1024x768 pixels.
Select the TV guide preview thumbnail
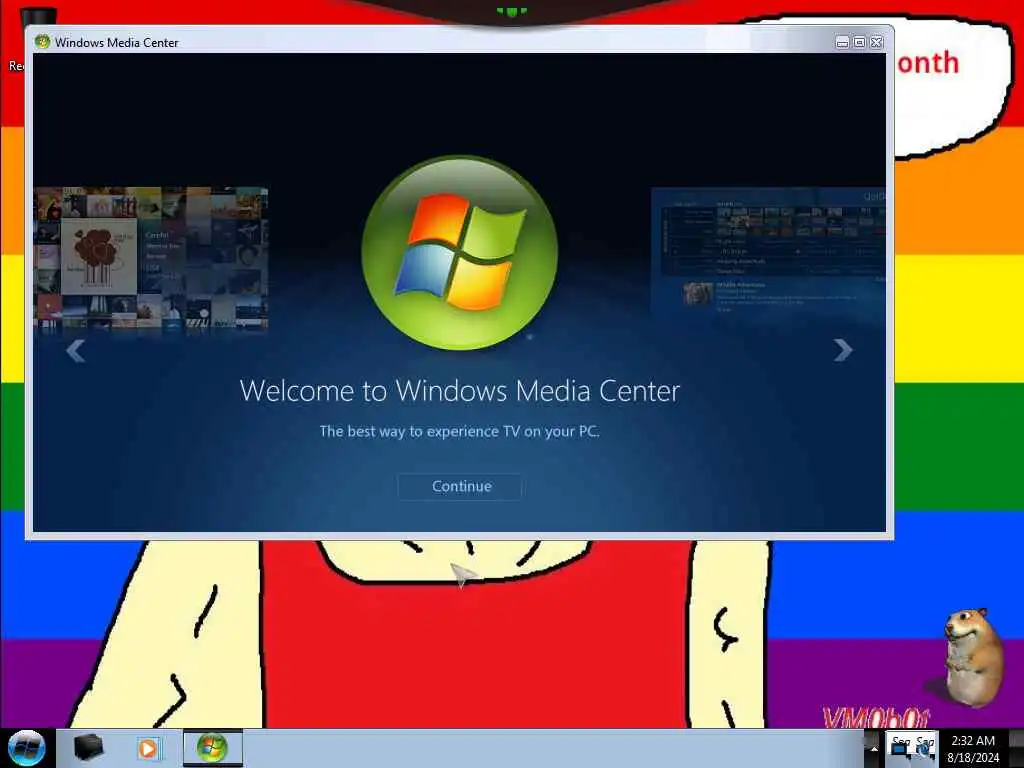[x=768, y=252]
